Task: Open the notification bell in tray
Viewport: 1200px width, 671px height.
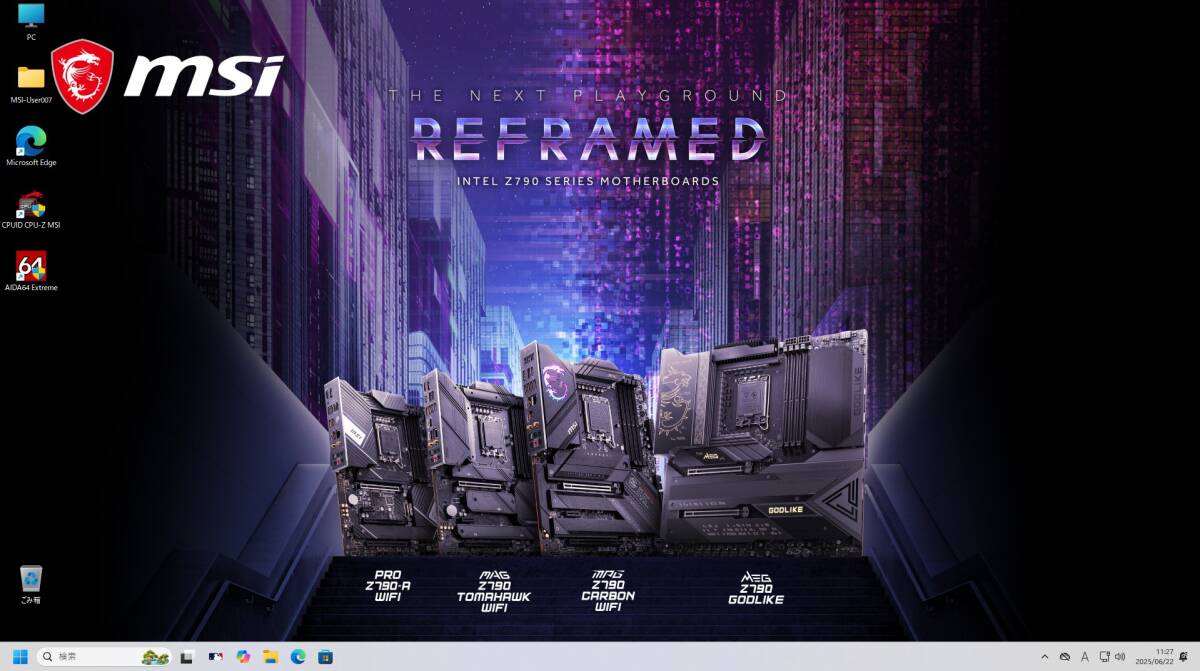Action: (x=1184, y=657)
